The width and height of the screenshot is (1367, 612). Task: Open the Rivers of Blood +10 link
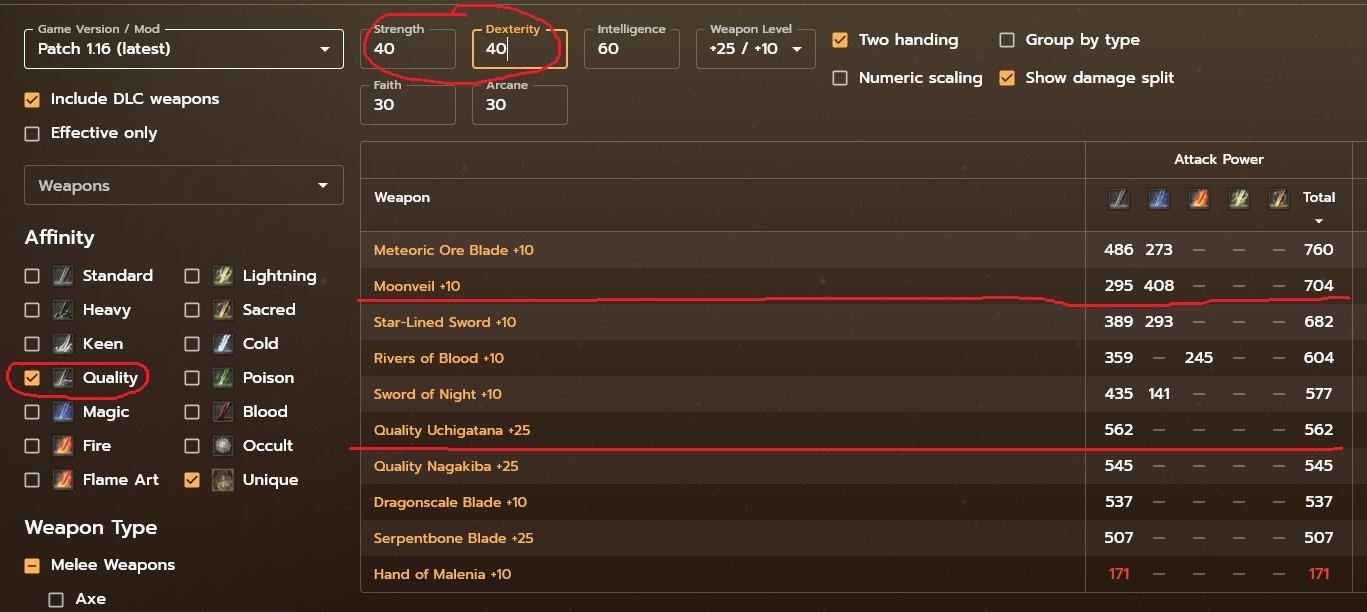pos(439,358)
